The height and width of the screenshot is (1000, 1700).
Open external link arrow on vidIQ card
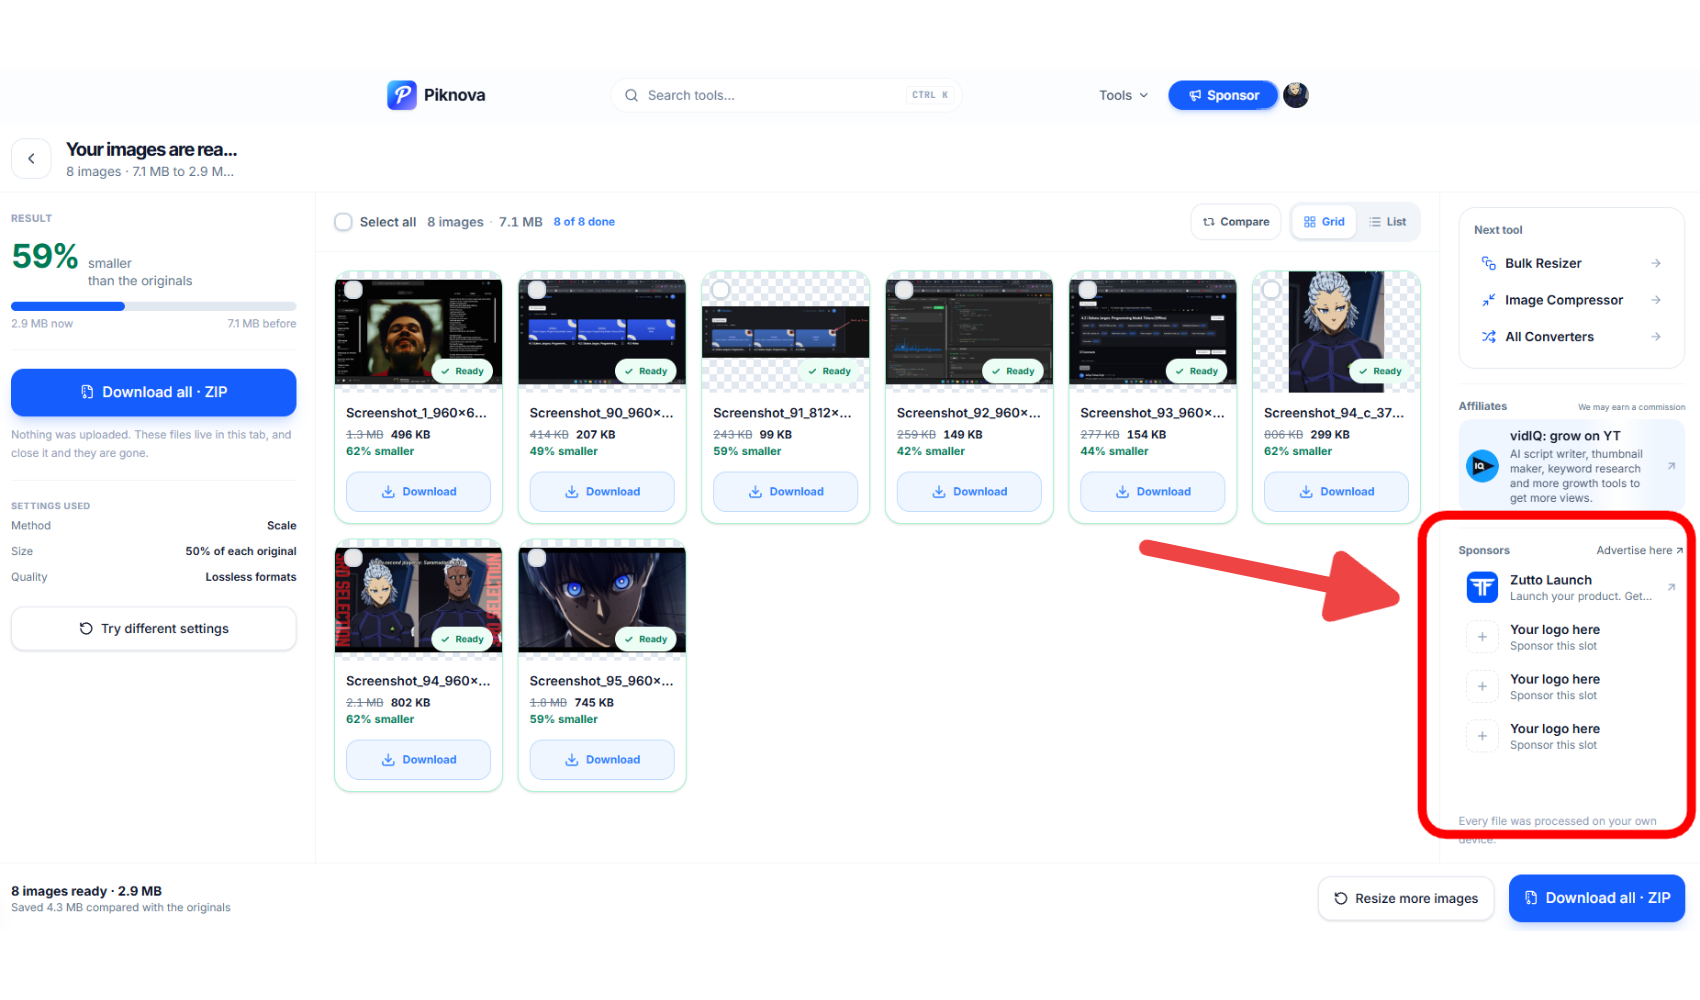(1672, 466)
